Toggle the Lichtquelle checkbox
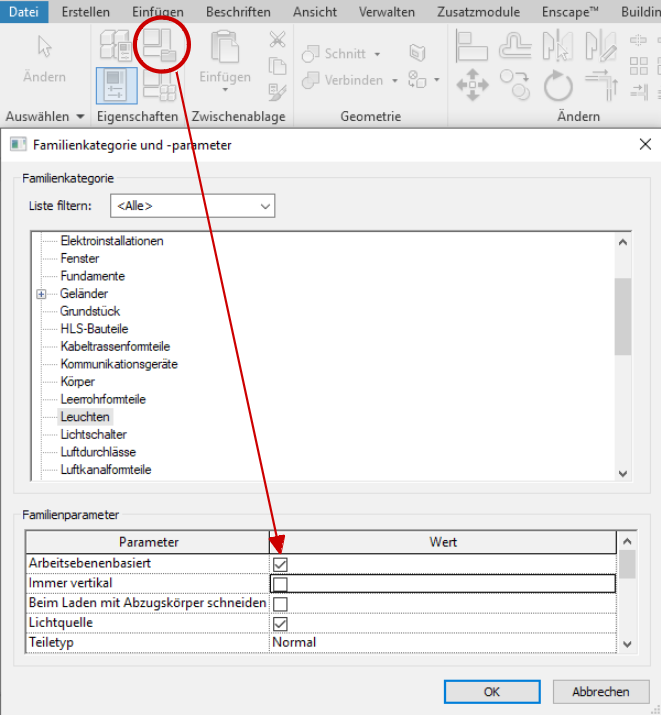Screen dimensions: 661x715 click(281, 623)
